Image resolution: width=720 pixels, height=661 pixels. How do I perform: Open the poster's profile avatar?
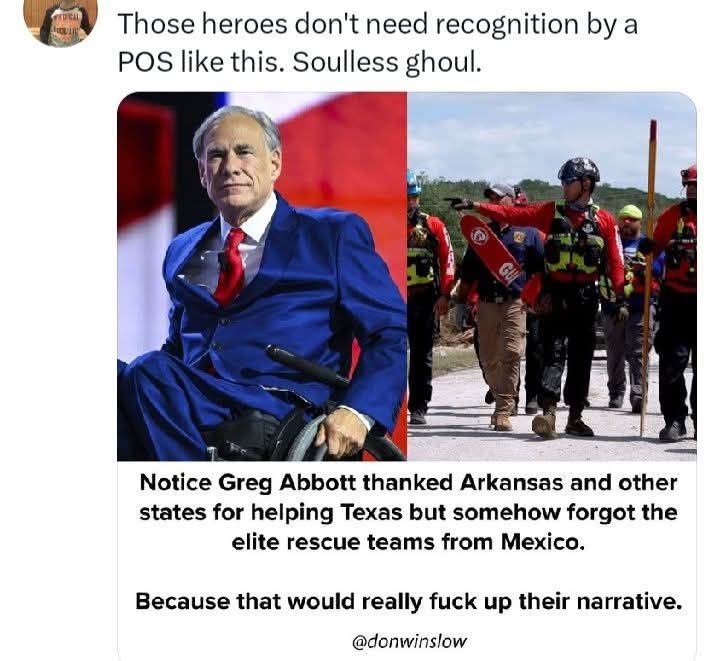60,22
